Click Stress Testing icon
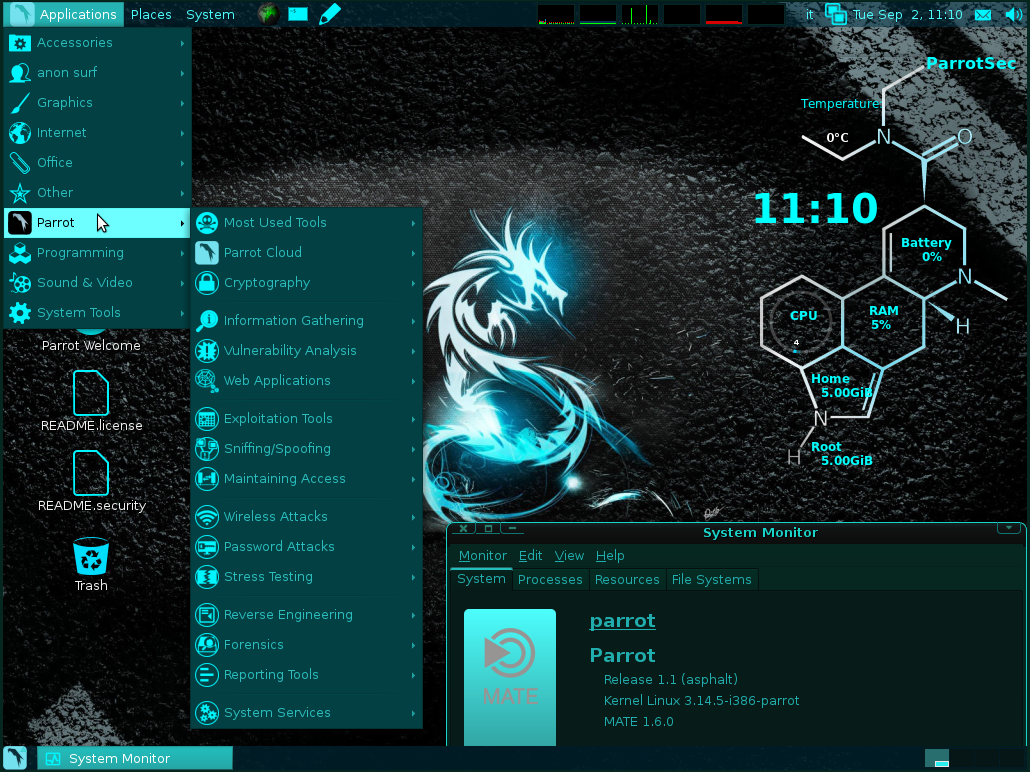This screenshot has height=772, width=1030. pyautogui.click(x=207, y=577)
